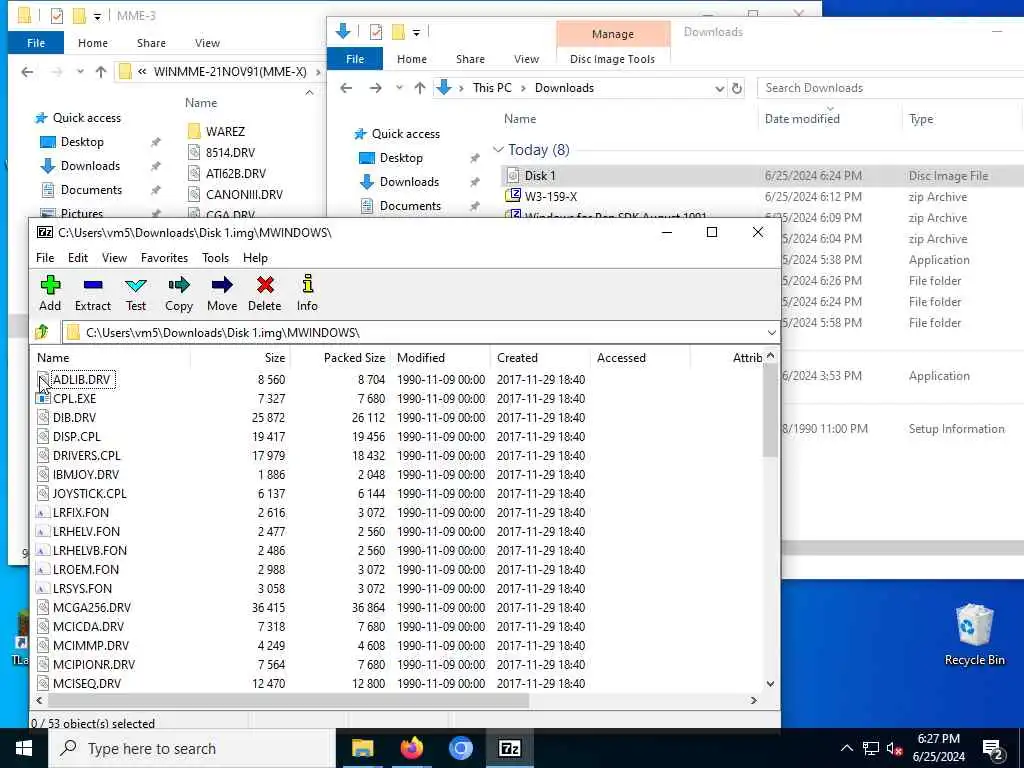This screenshot has height=768, width=1024.
Task: Open the 7-Zip Help menu
Action: click(x=255, y=258)
